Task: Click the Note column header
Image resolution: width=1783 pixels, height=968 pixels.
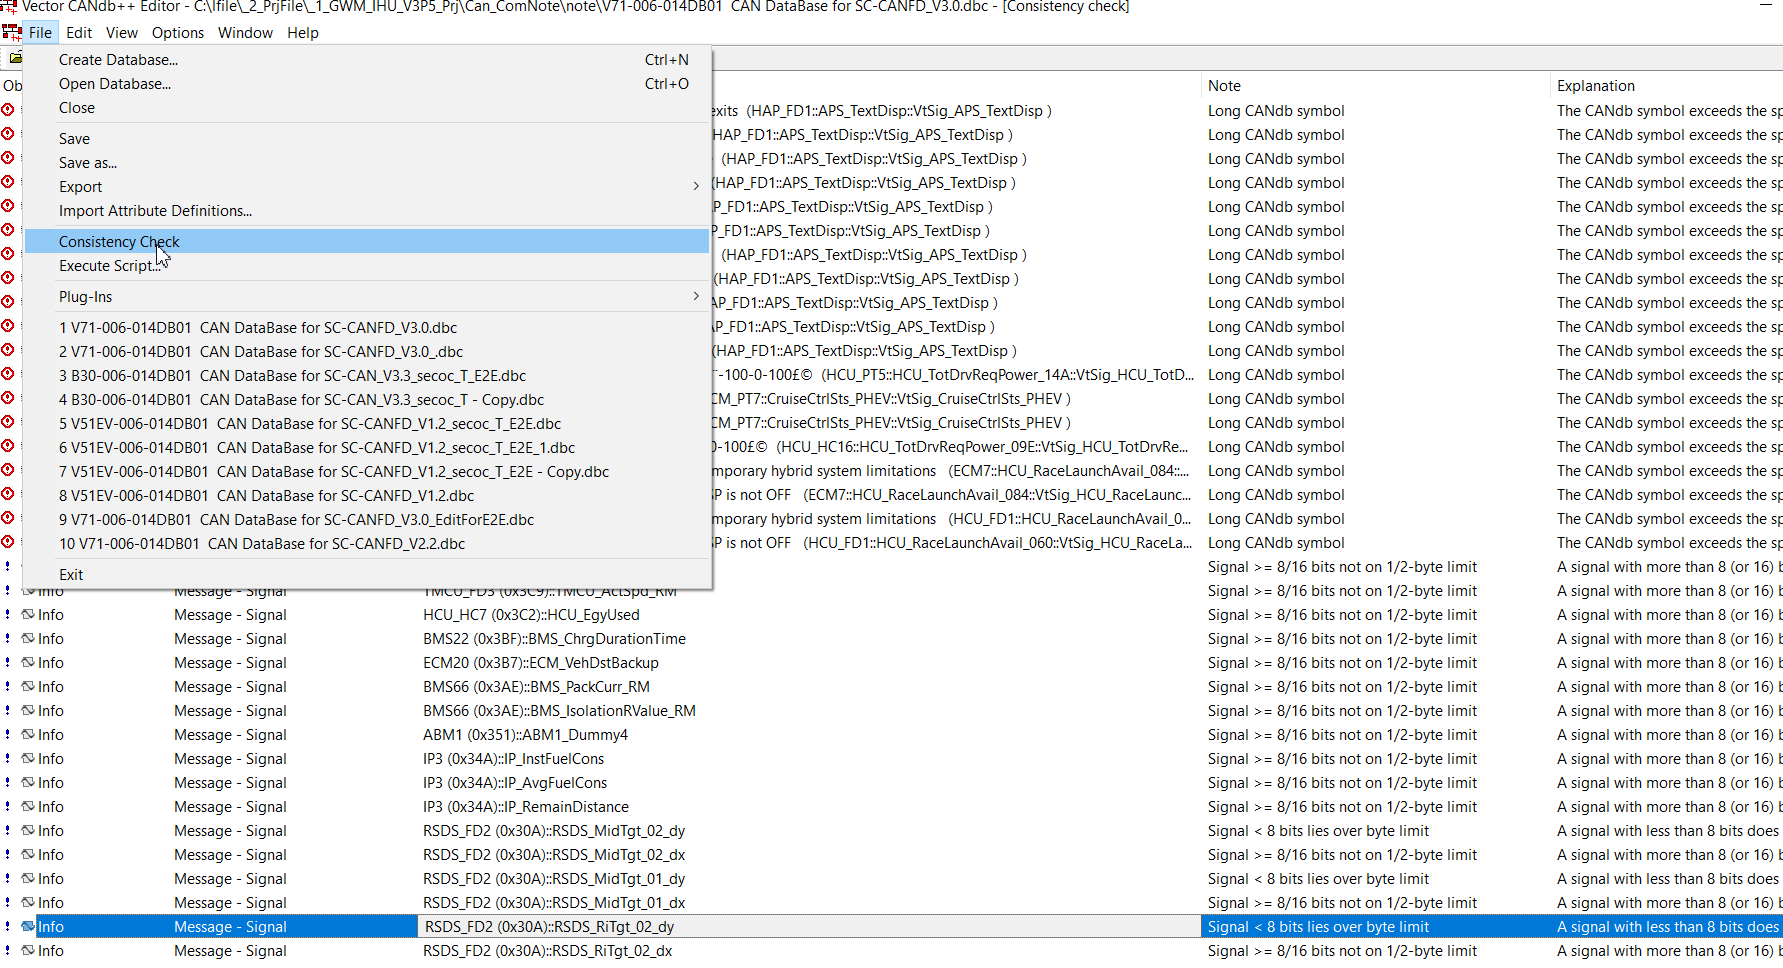Action: (x=1224, y=85)
